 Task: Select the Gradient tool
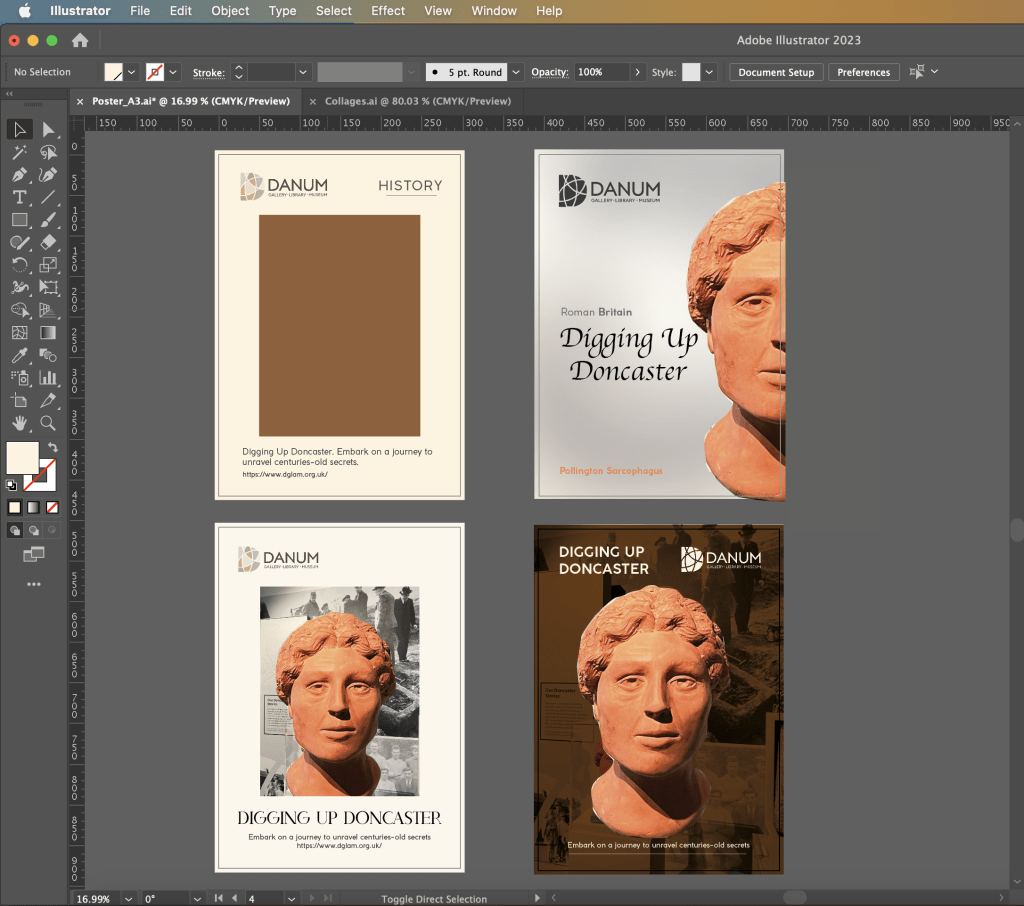click(48, 333)
